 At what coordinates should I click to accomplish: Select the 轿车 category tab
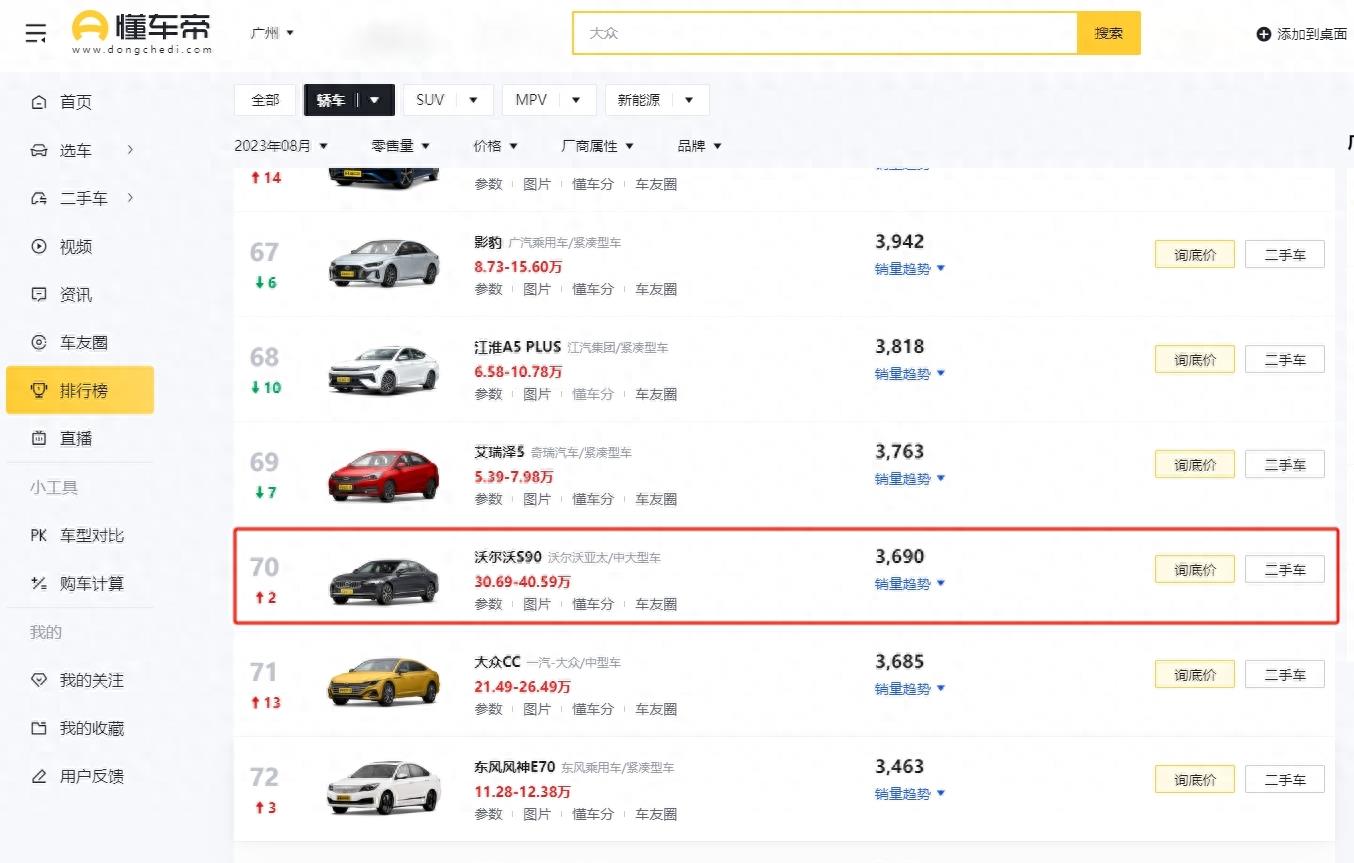tap(331, 100)
